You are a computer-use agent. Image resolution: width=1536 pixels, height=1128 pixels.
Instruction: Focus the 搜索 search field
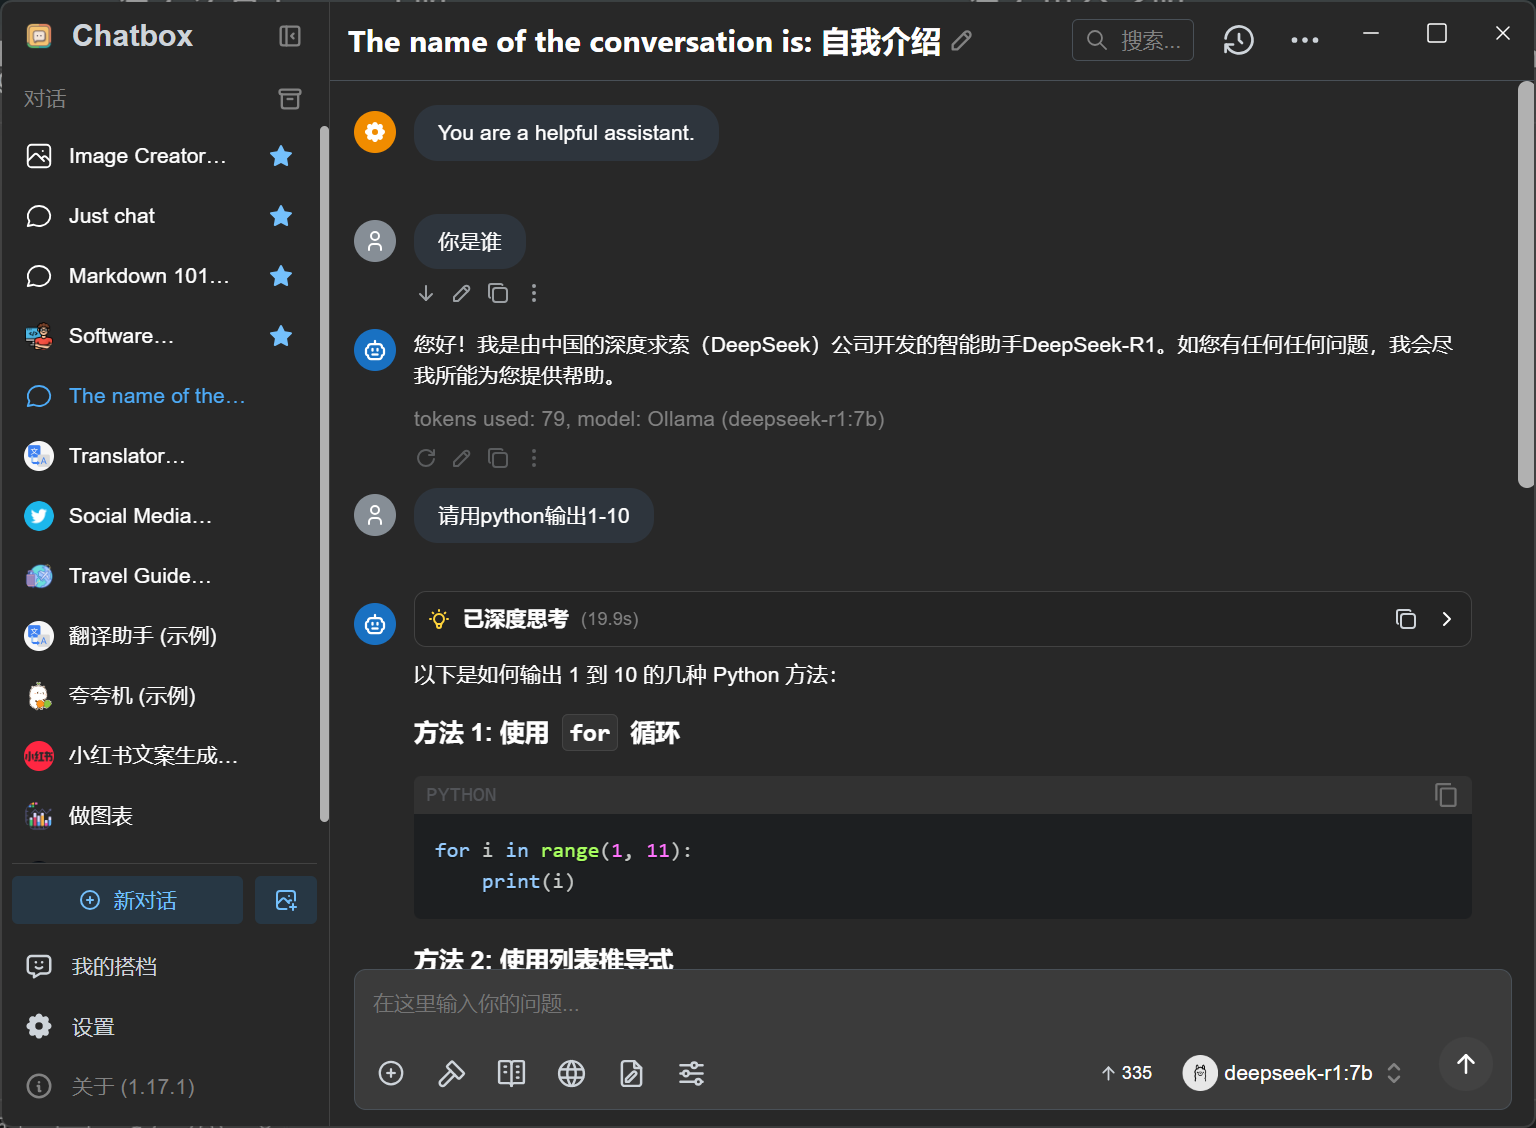coord(1133,40)
